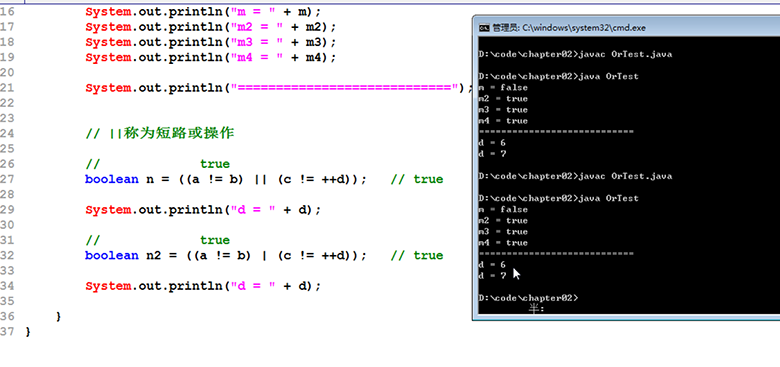Screen dimensions: 780x367
Task: Click the cmd.exe window title text
Action: 569,28
